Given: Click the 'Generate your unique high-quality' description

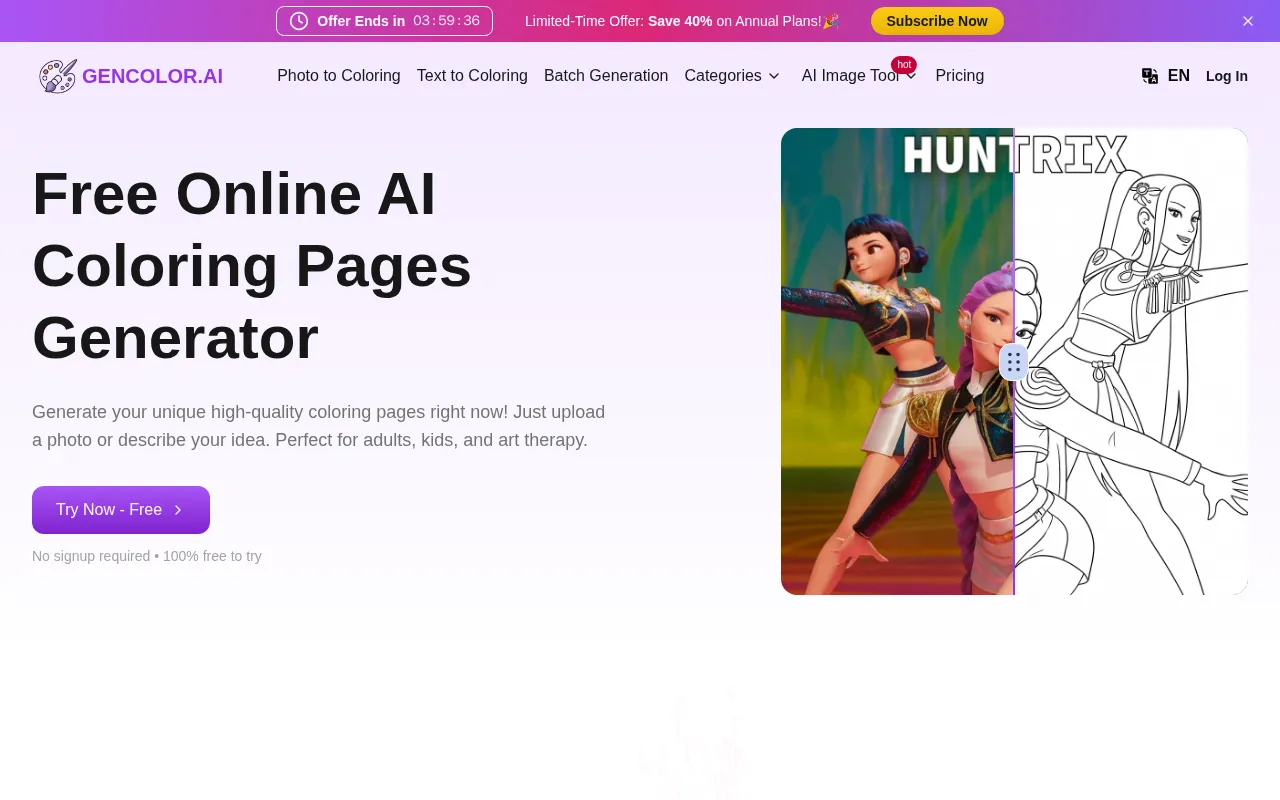Looking at the screenshot, I should click(x=319, y=426).
